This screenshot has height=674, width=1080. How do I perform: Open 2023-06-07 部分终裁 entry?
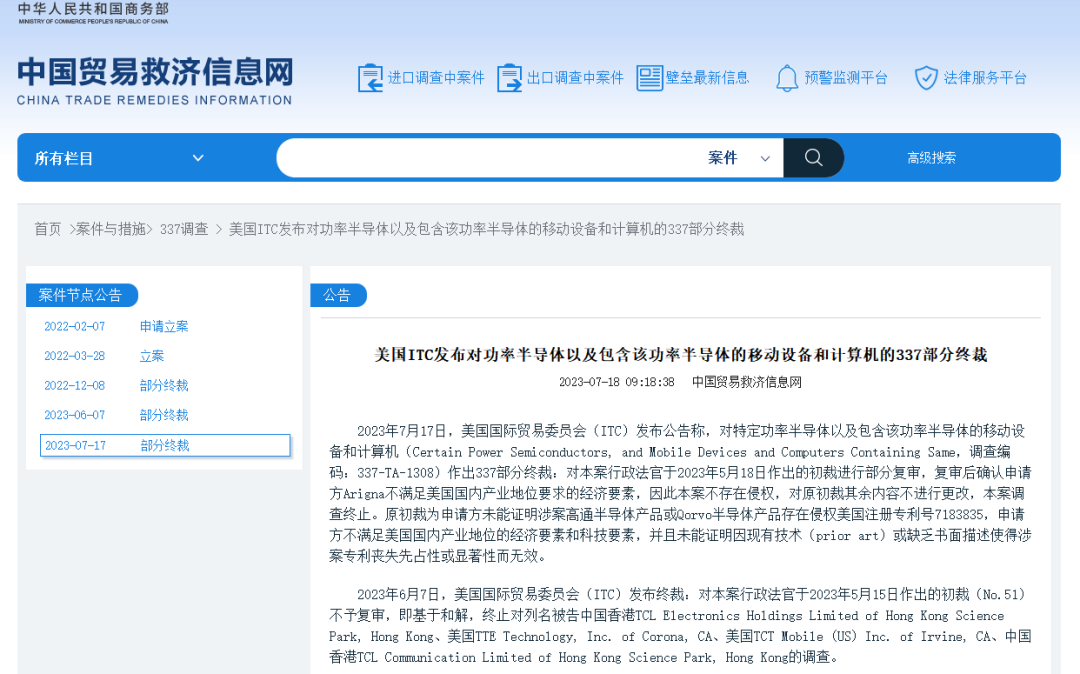116,415
